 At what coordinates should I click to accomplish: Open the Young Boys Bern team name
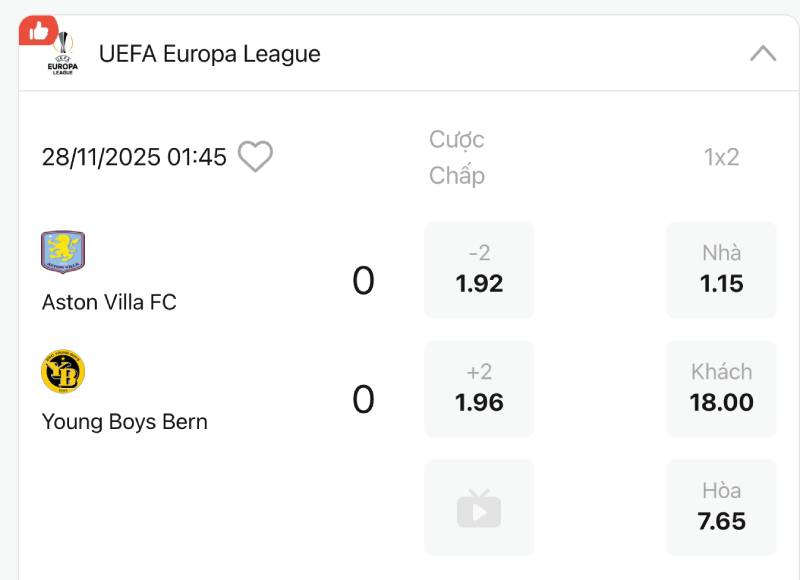tap(125, 422)
